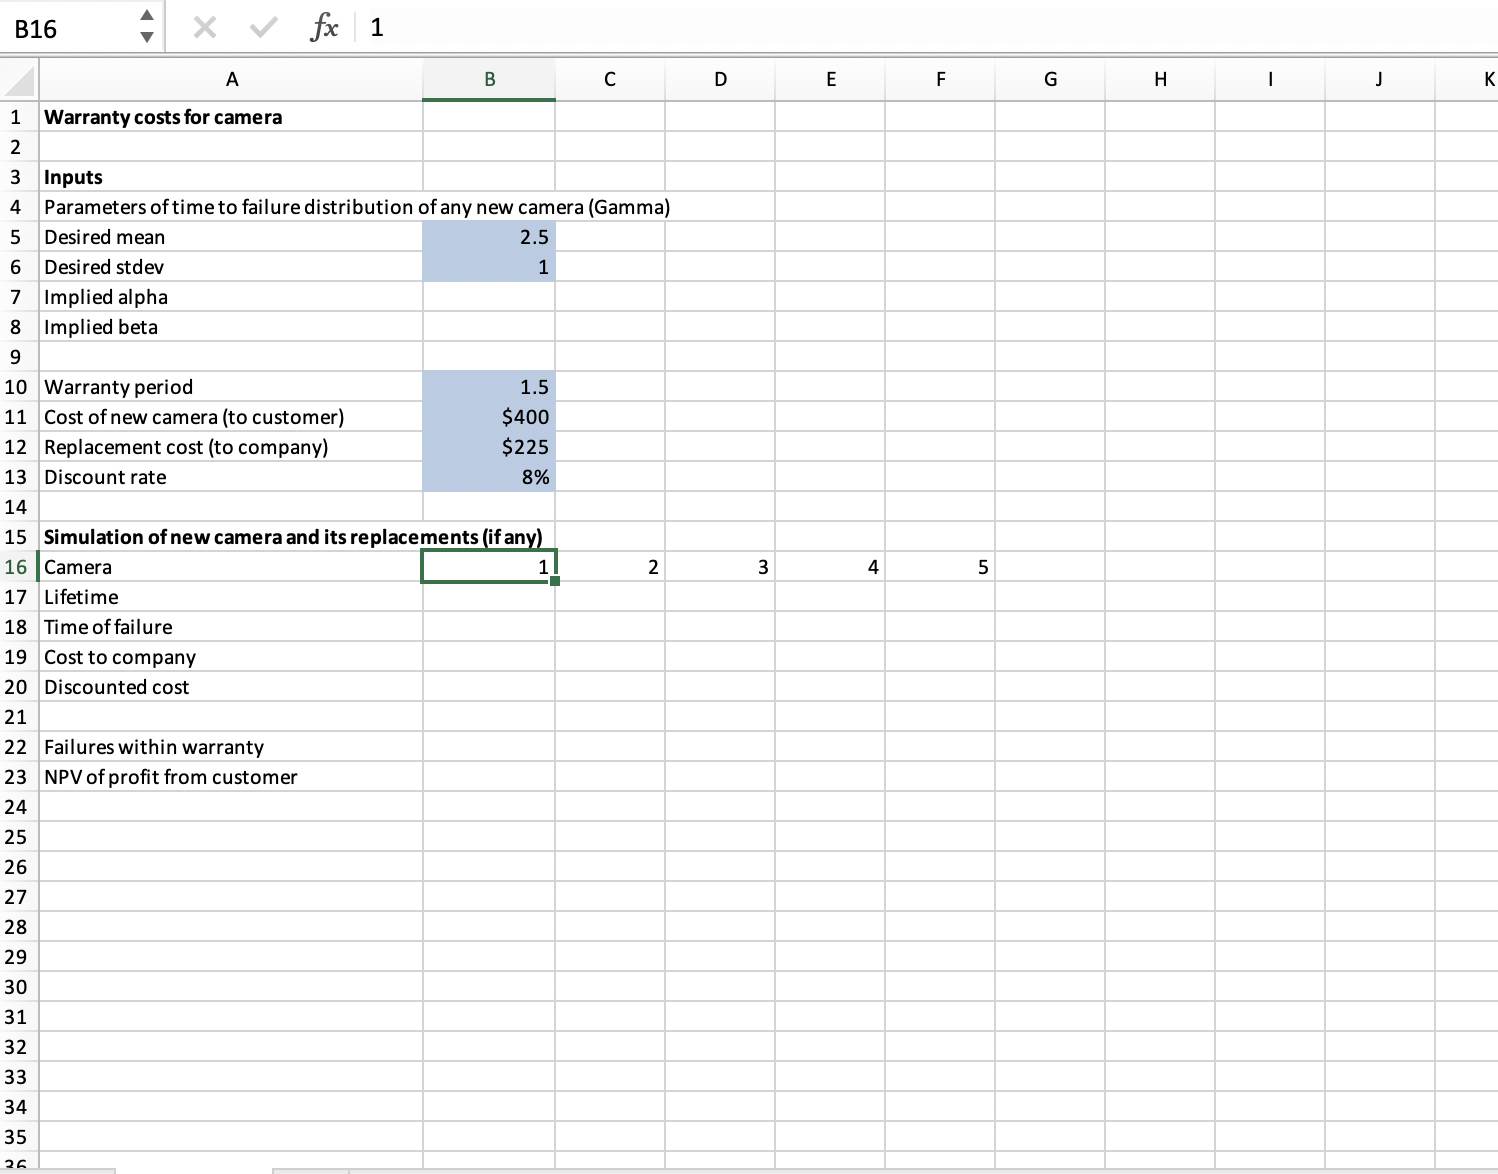1498x1174 pixels.
Task: Select column C header
Action: pos(610,80)
